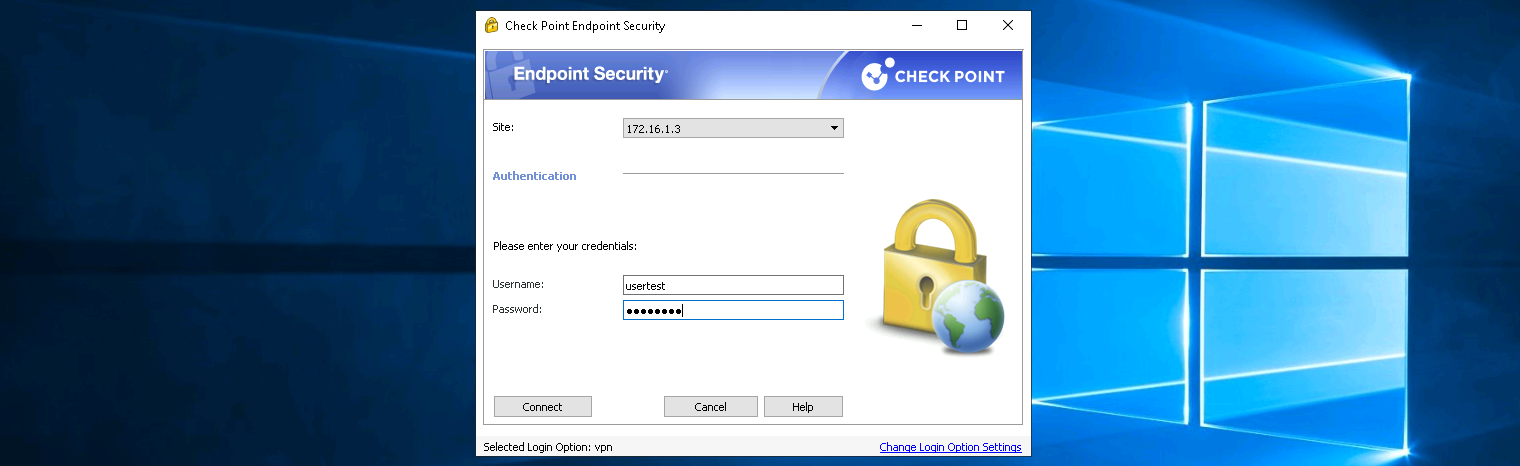
Task: Click the Check Point logo in banner
Action: click(933, 76)
